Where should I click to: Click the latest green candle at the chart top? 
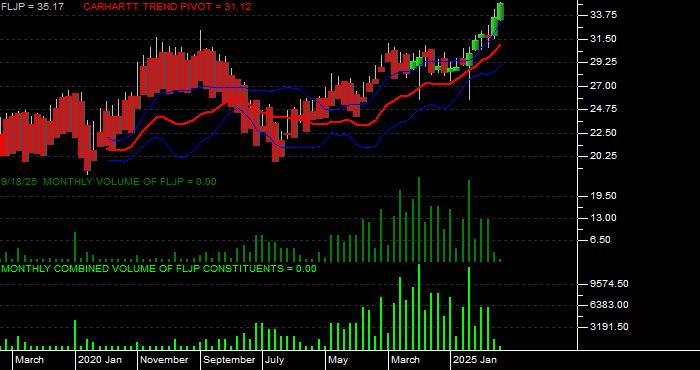pyautogui.click(x=500, y=11)
